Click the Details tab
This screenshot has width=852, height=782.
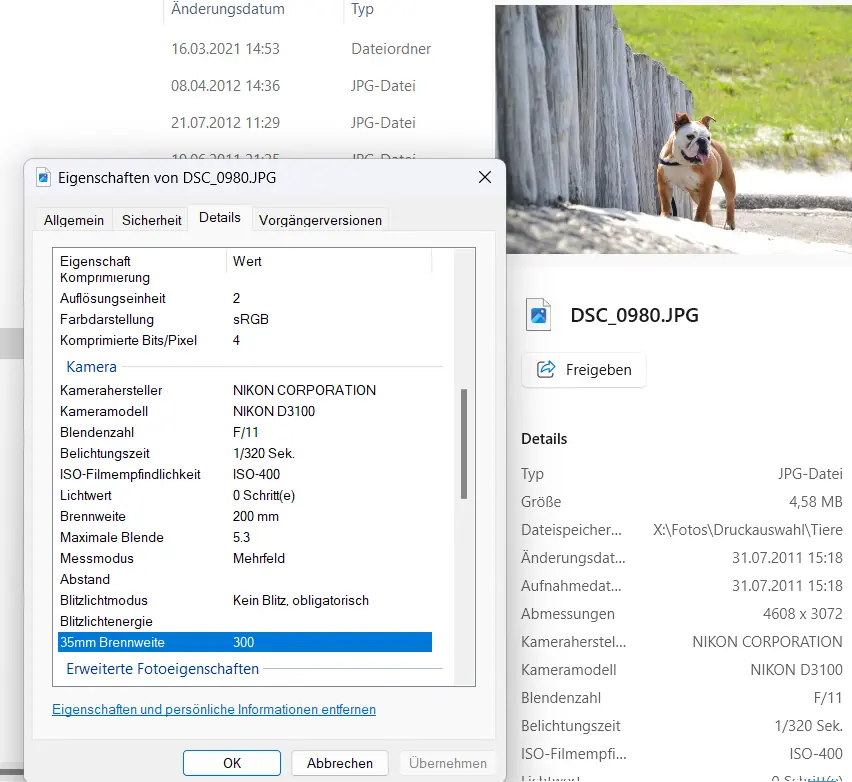pos(220,218)
